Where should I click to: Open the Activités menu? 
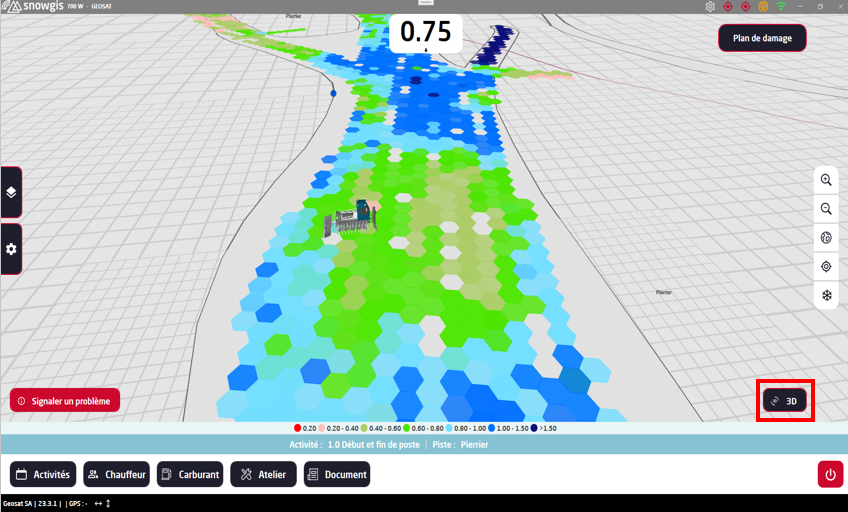coord(43,475)
